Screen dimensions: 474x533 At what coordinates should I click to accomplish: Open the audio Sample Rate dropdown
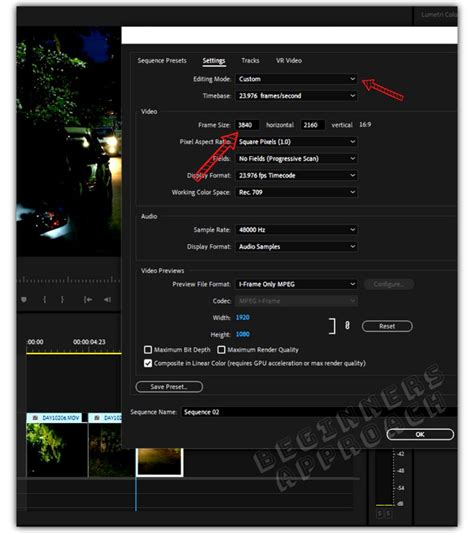[x=296, y=230]
